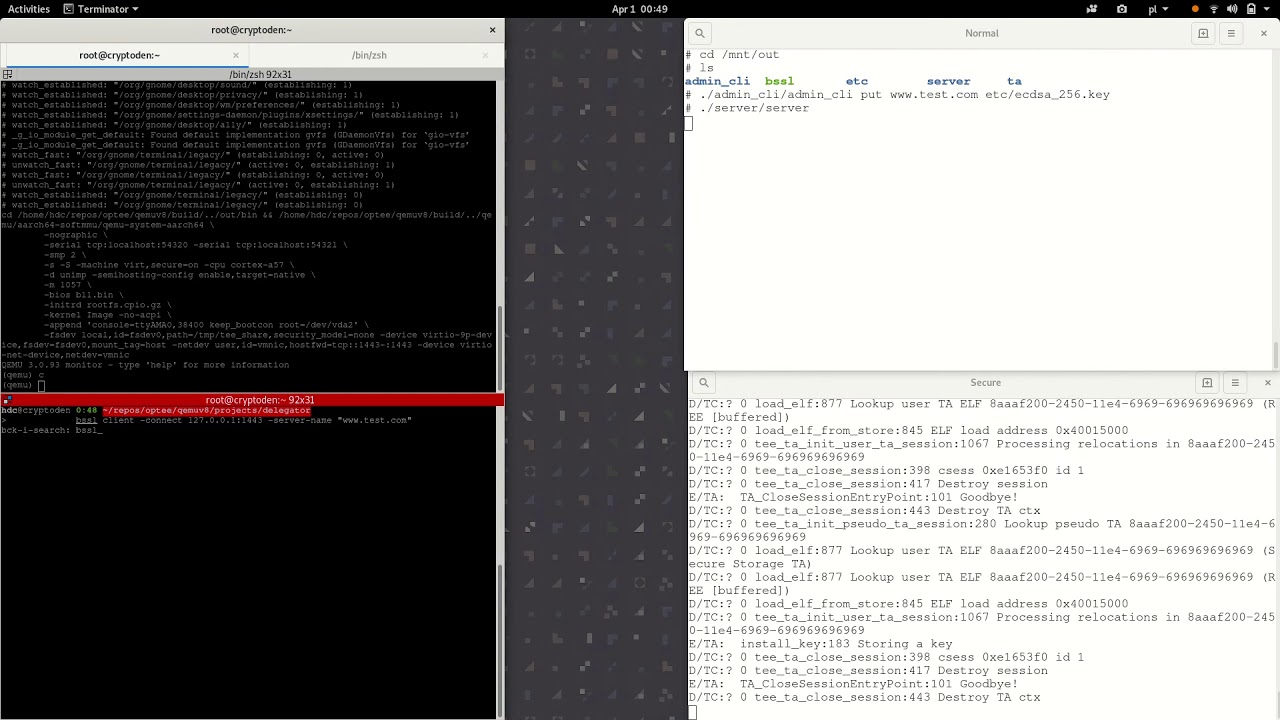1280x720 pixels.
Task: Open the Wi-Fi status indicator
Action: tap(1214, 9)
